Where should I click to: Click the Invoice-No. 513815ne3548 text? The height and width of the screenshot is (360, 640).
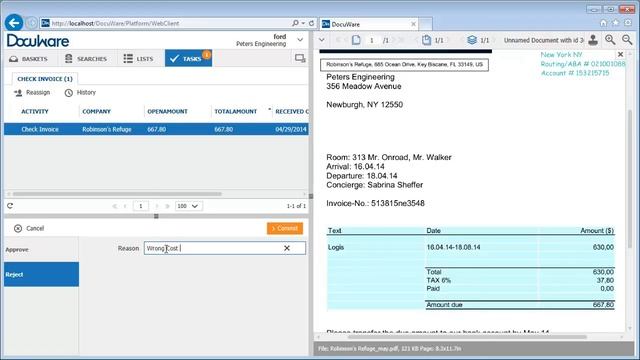point(376,203)
